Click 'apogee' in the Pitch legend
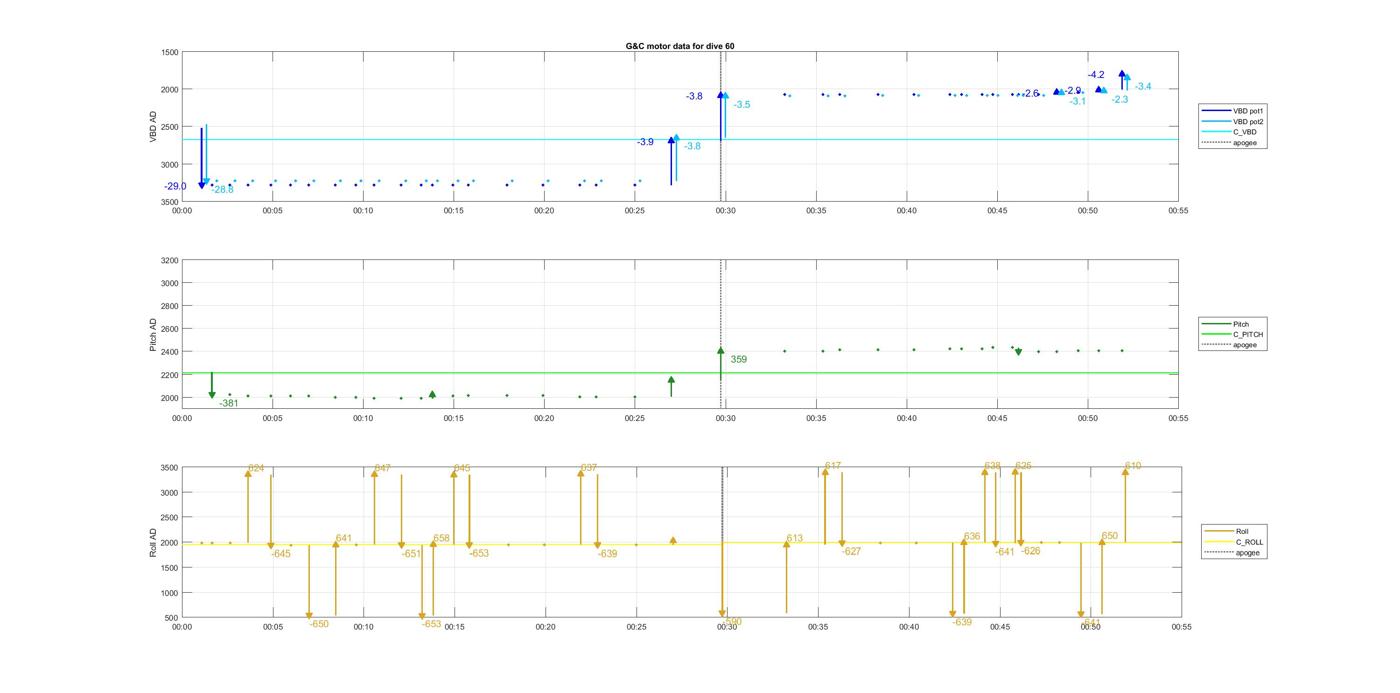The width and height of the screenshot is (1400, 693). point(1233,345)
